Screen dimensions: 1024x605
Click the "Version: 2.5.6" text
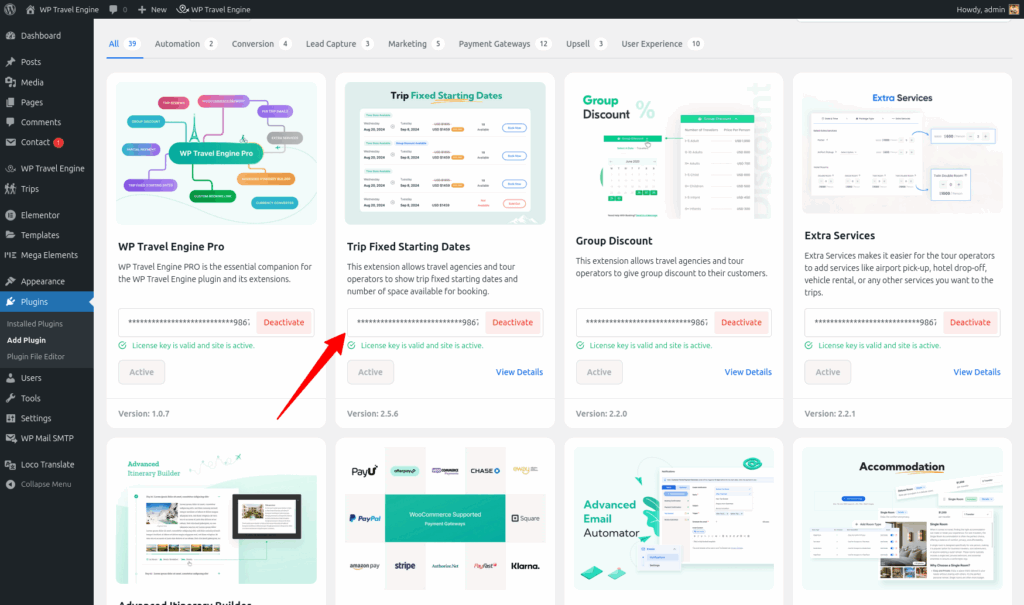pos(372,414)
